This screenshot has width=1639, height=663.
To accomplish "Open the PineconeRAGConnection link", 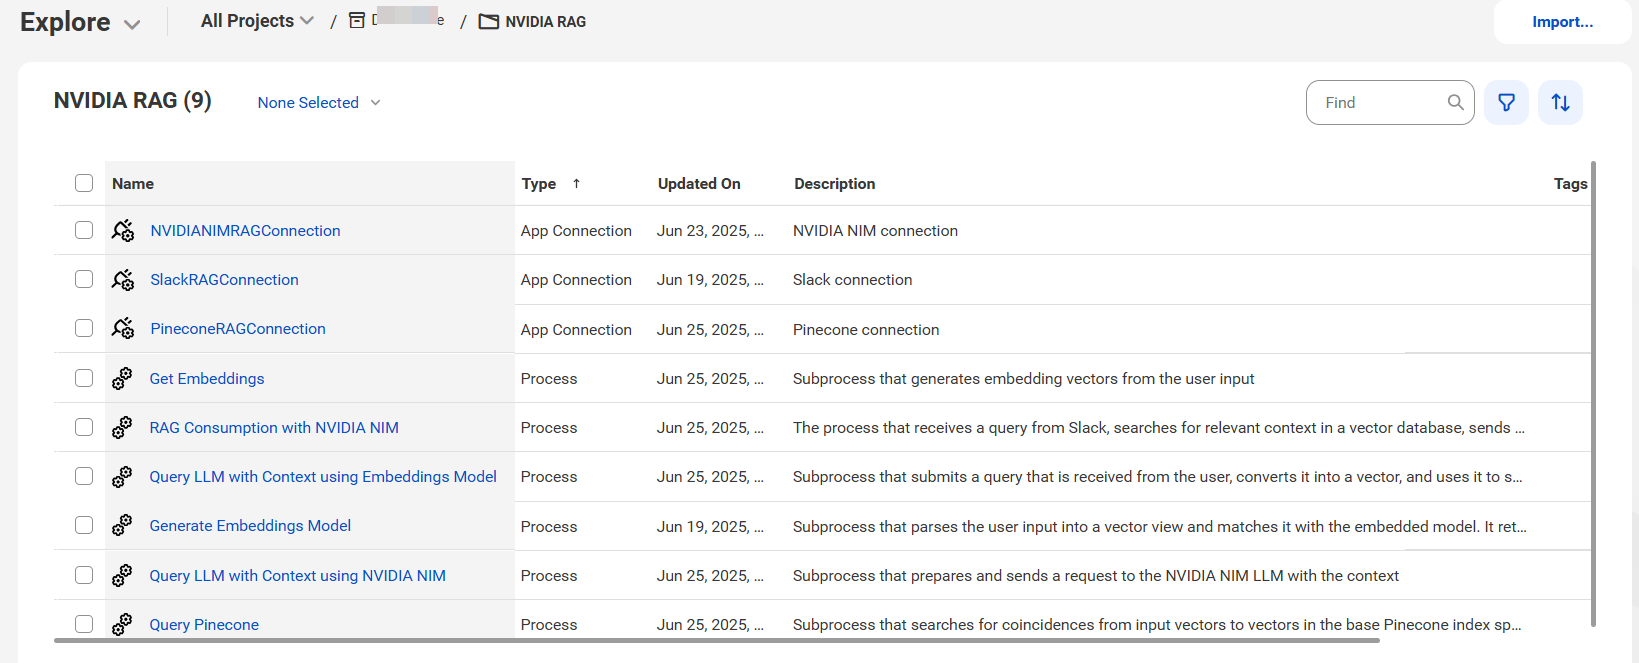I will point(238,329).
